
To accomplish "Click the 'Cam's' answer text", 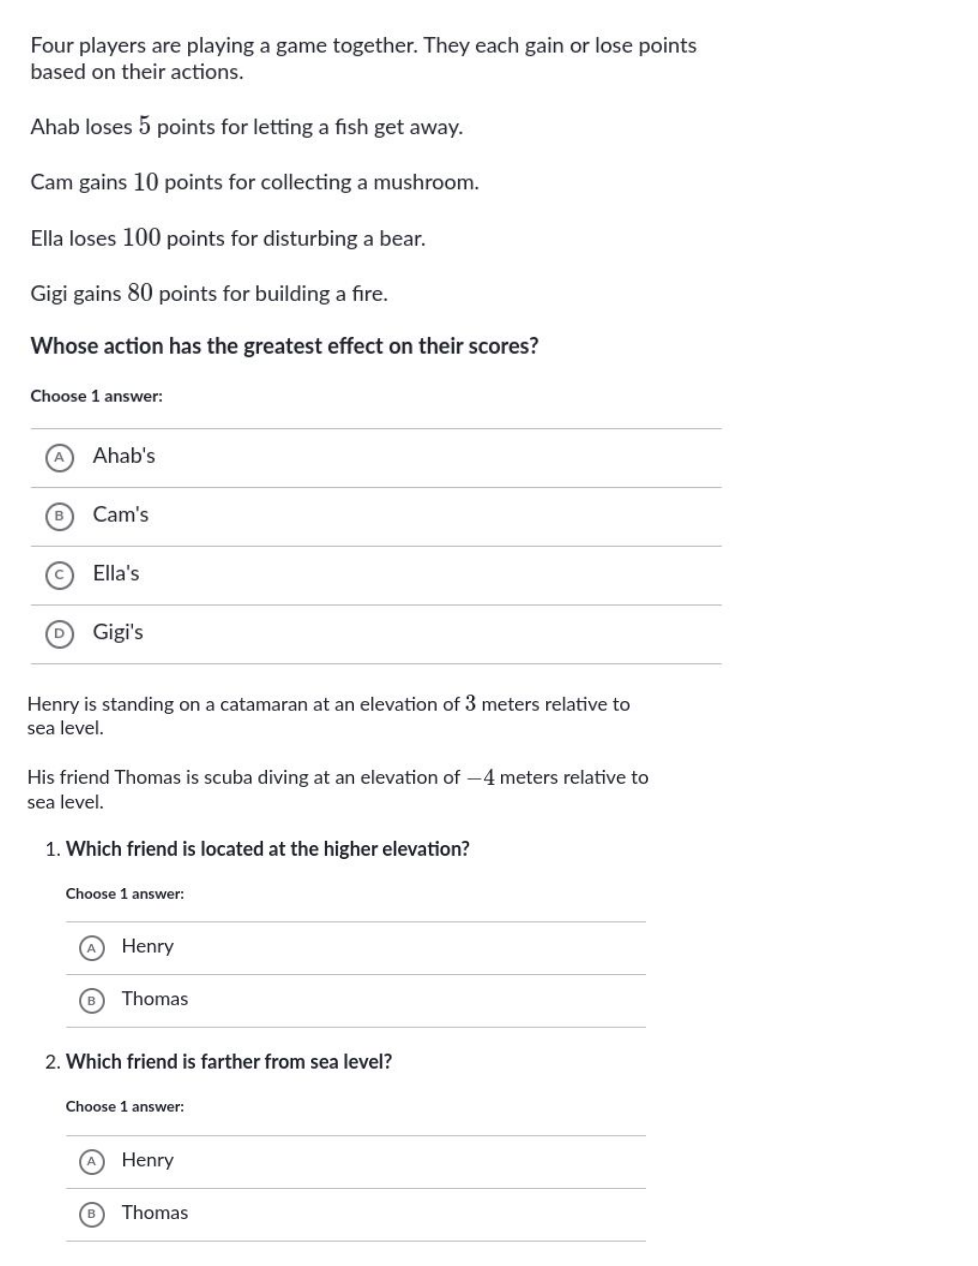I will (121, 515).
